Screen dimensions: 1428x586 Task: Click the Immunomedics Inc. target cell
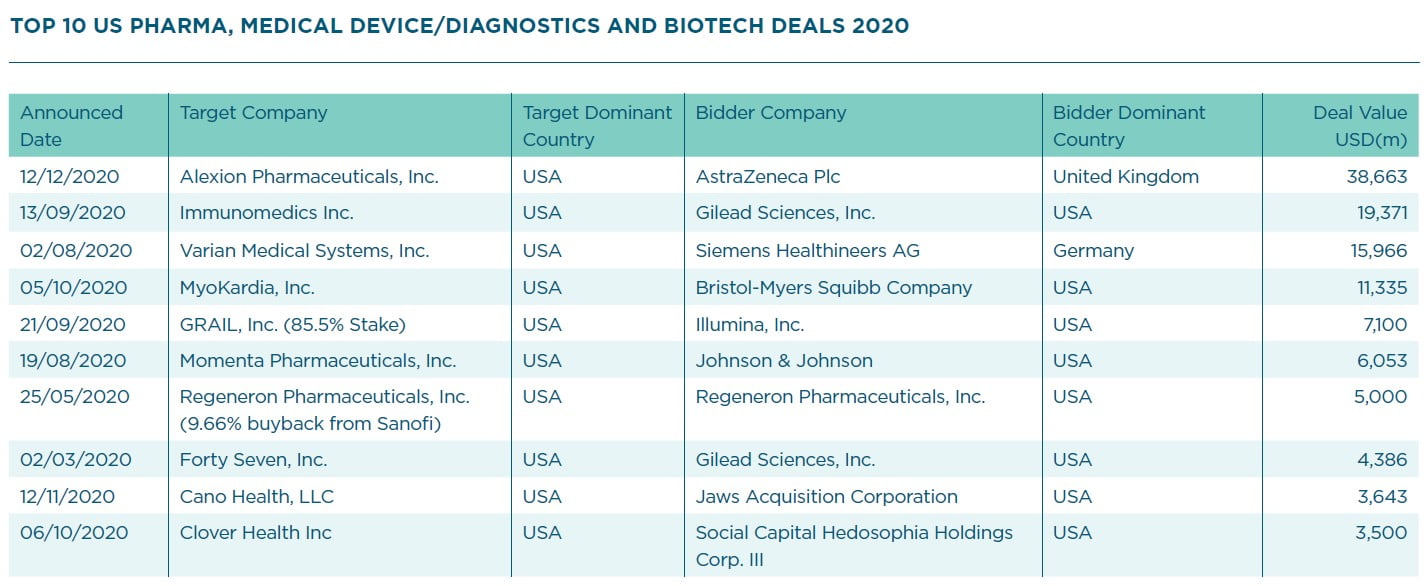pos(266,213)
